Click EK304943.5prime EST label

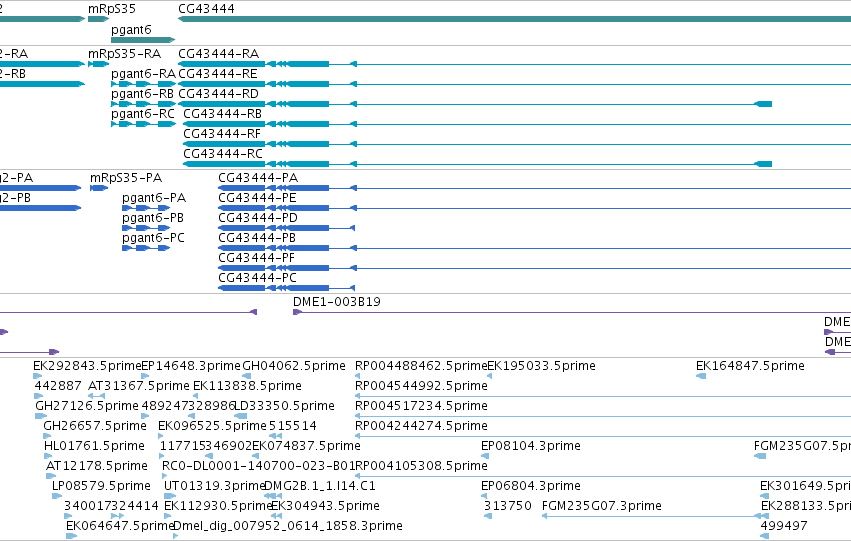click(325, 506)
